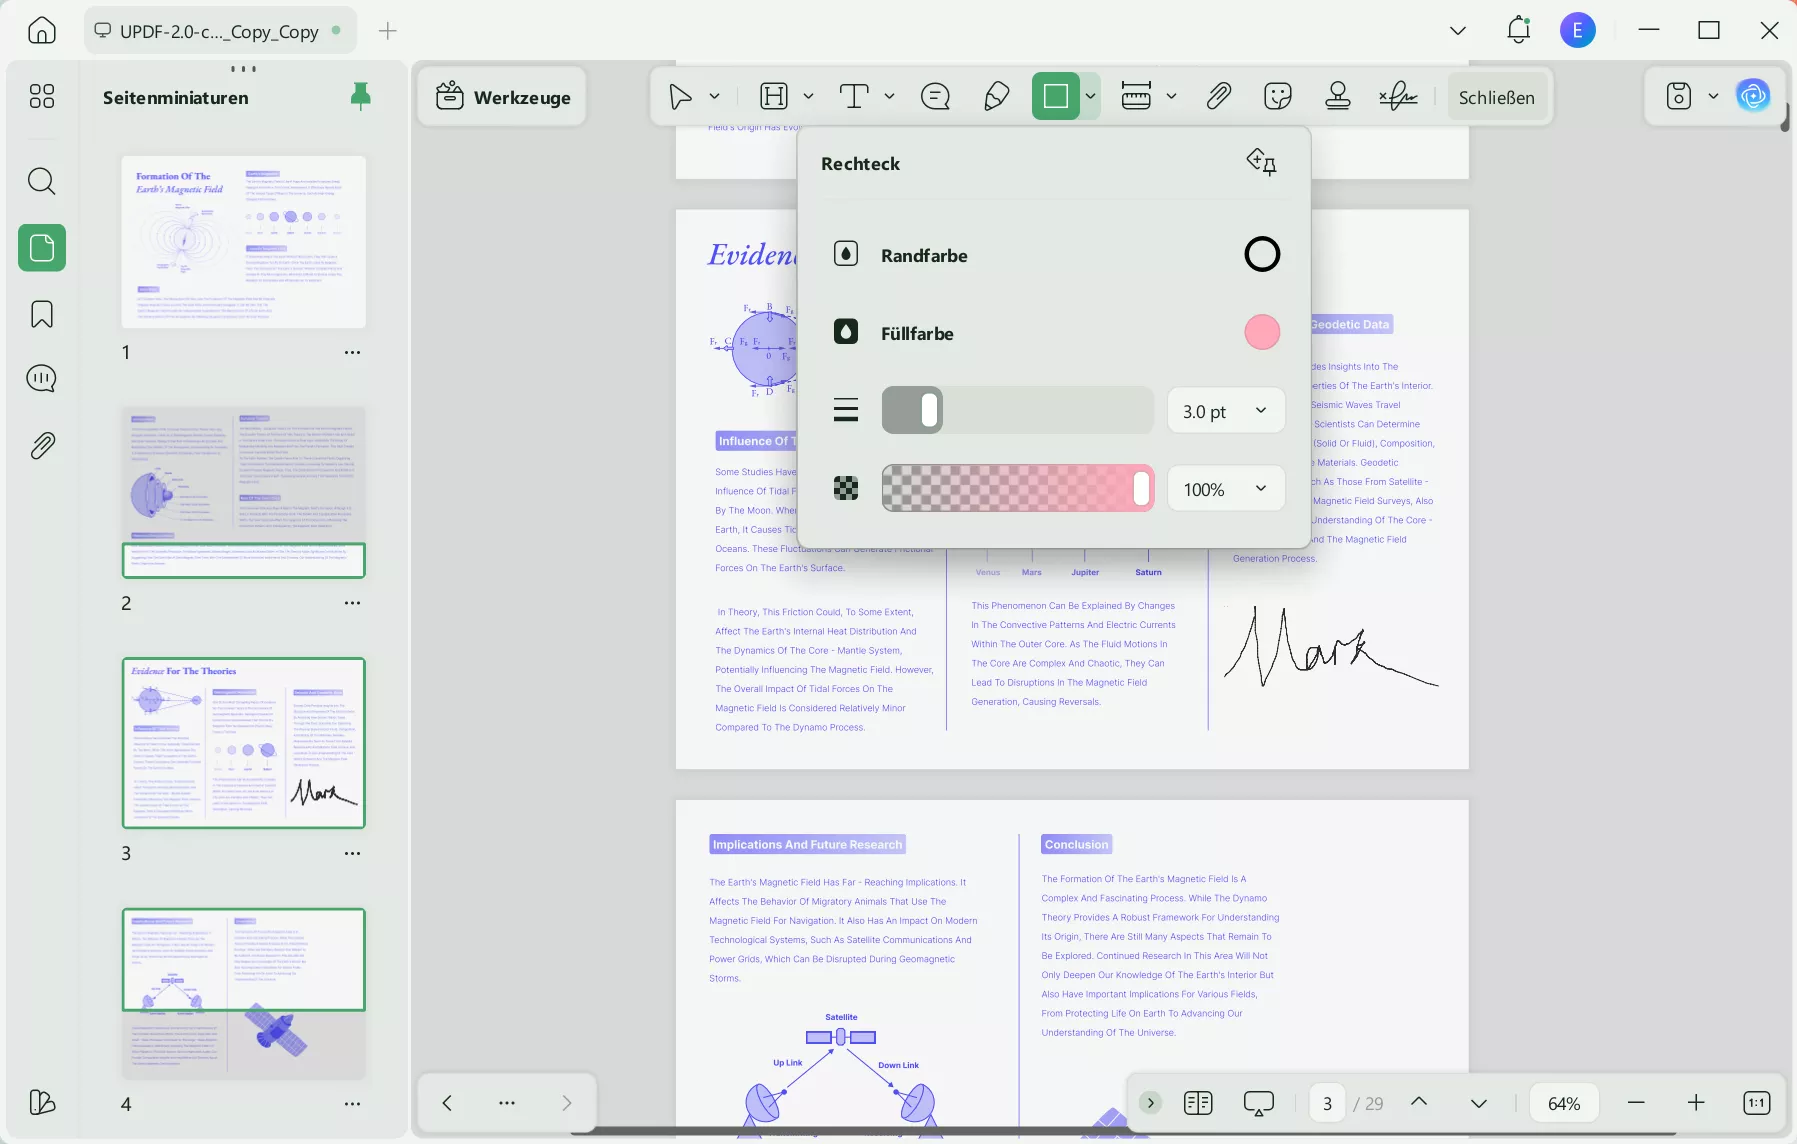
Task: Open the notifications bell
Action: (x=1518, y=31)
